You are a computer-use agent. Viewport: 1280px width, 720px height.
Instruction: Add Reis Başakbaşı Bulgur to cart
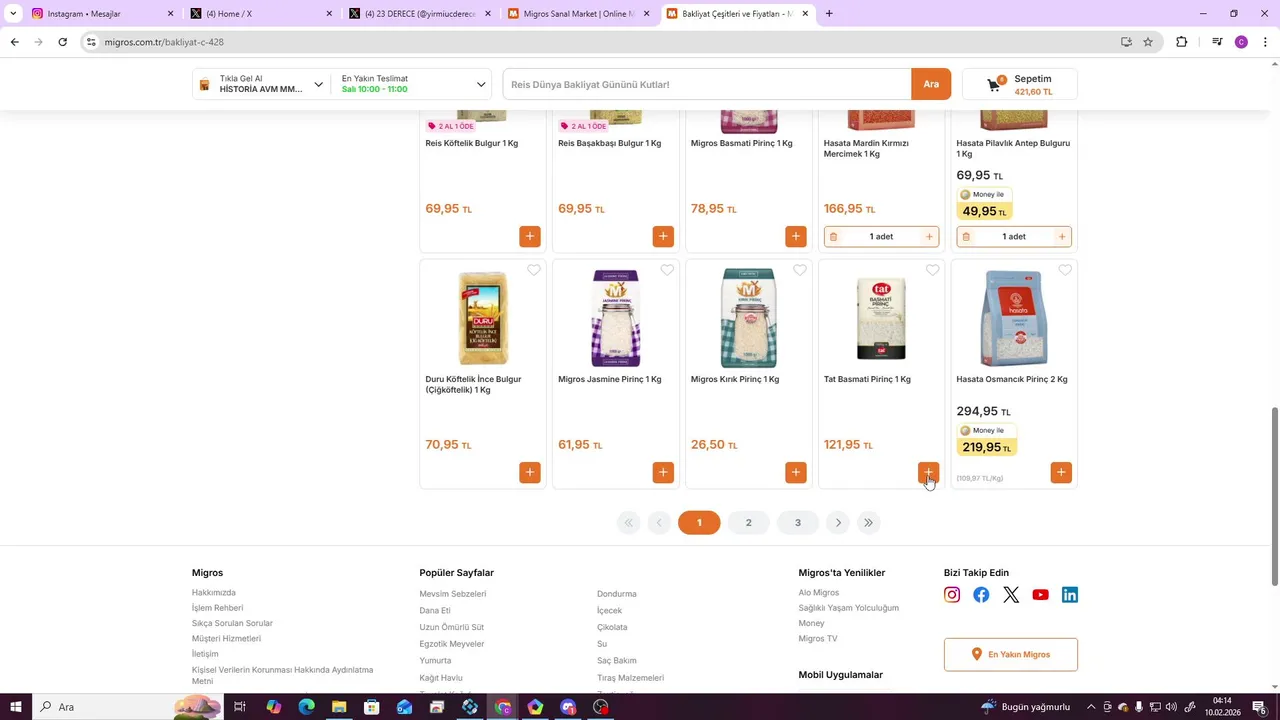663,236
